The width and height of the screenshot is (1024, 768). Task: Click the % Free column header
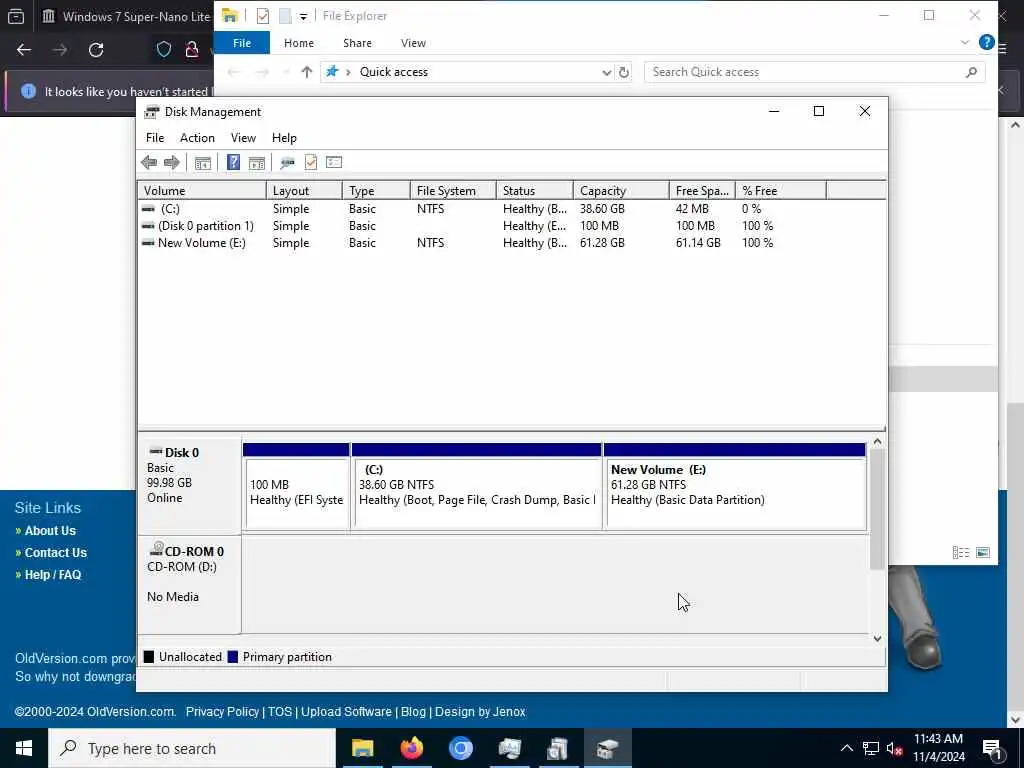781,191
